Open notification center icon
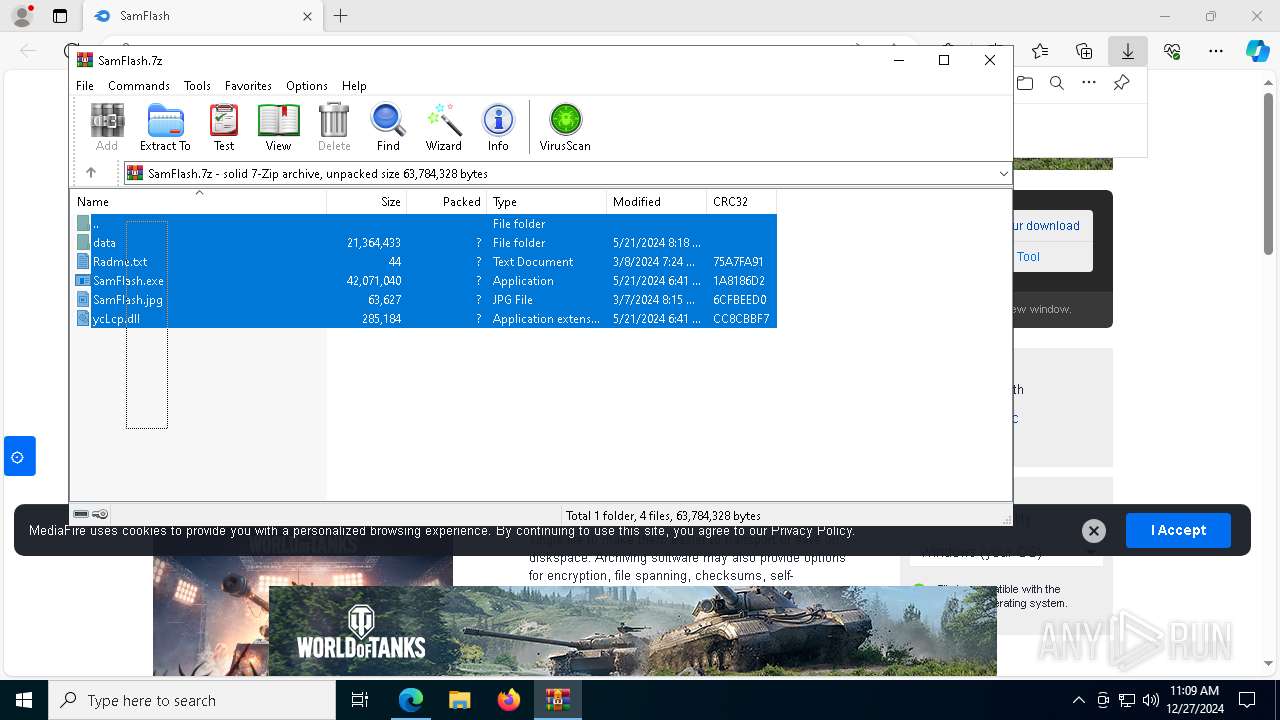The height and width of the screenshot is (720, 1280). (1247, 700)
